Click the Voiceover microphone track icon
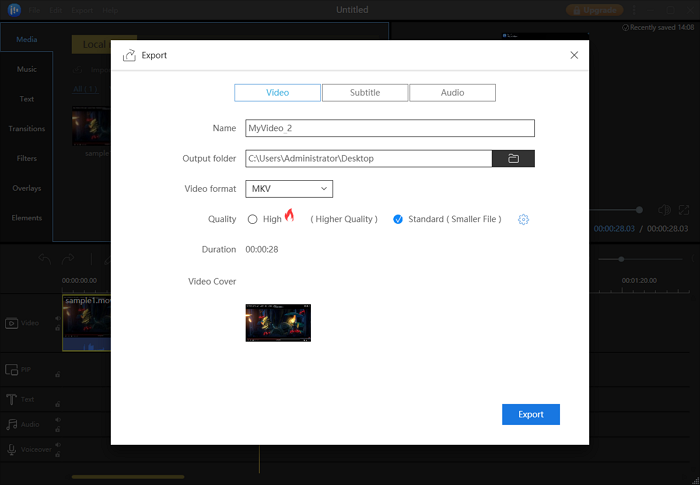The height and width of the screenshot is (485, 700). [x=13, y=450]
